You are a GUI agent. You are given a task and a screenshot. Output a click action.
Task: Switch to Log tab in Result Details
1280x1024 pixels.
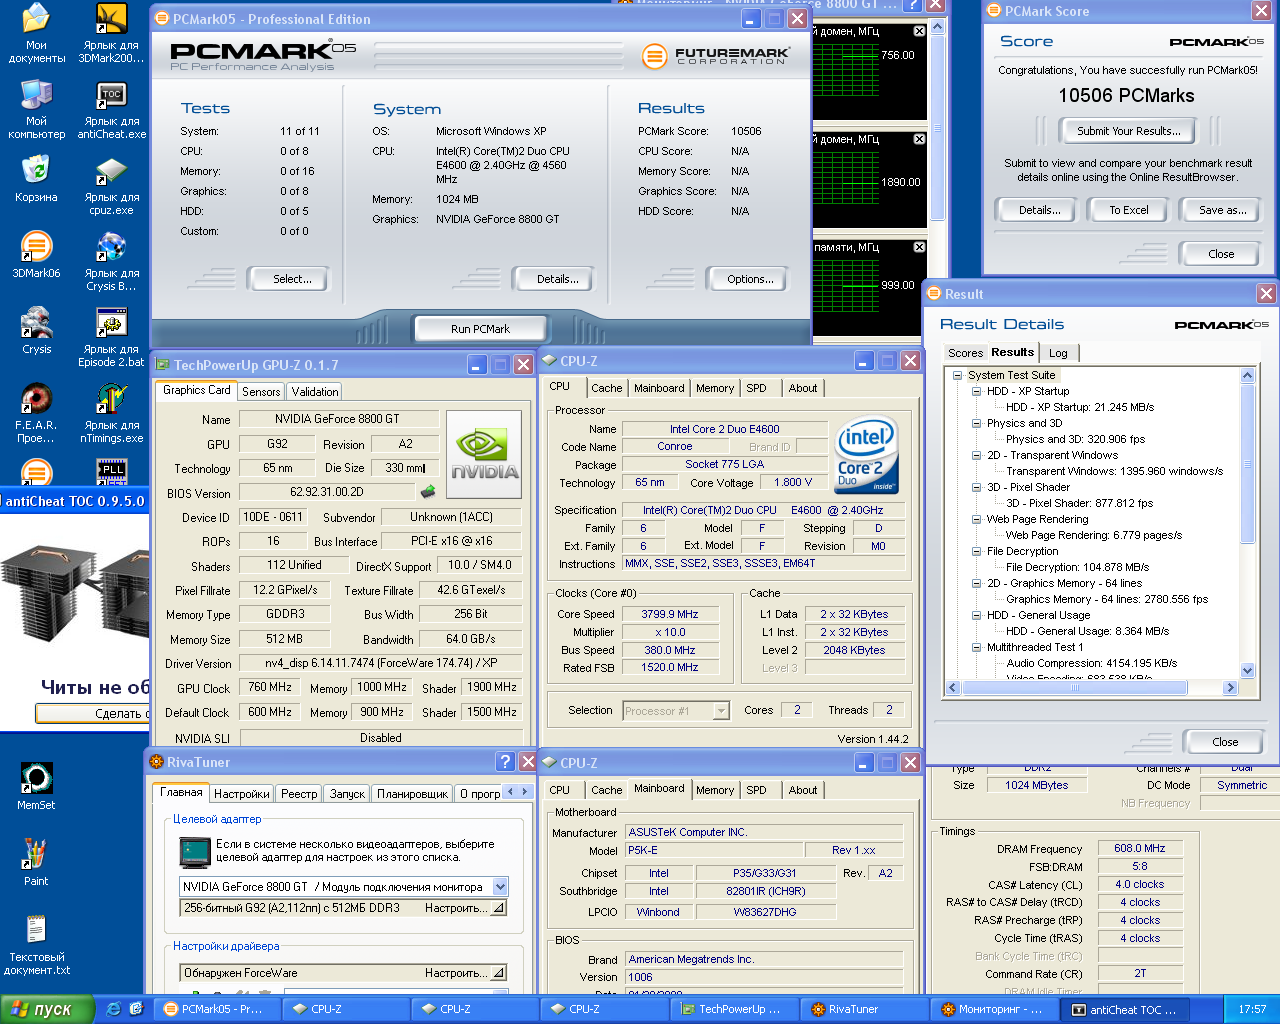[1058, 353]
